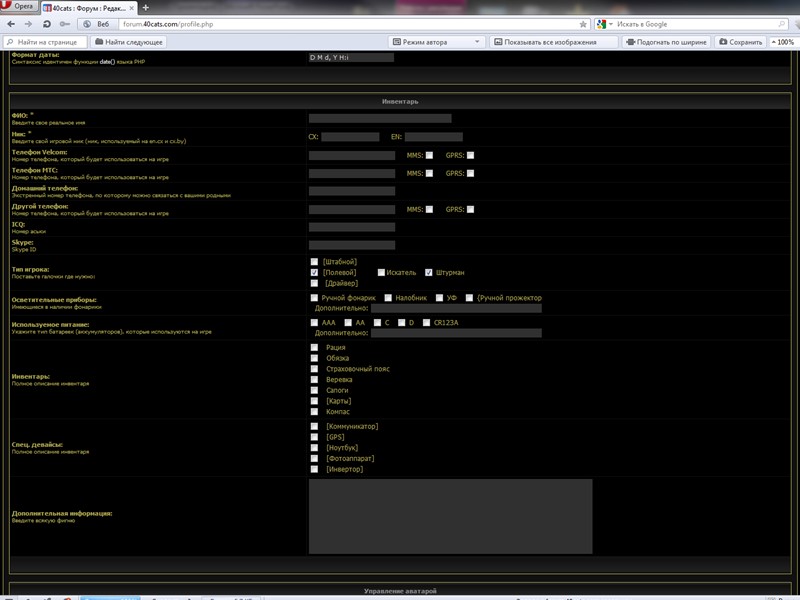Enable GPRS checkbox for Телефон Velcom
The width and height of the screenshot is (800, 600).
pyautogui.click(x=470, y=155)
